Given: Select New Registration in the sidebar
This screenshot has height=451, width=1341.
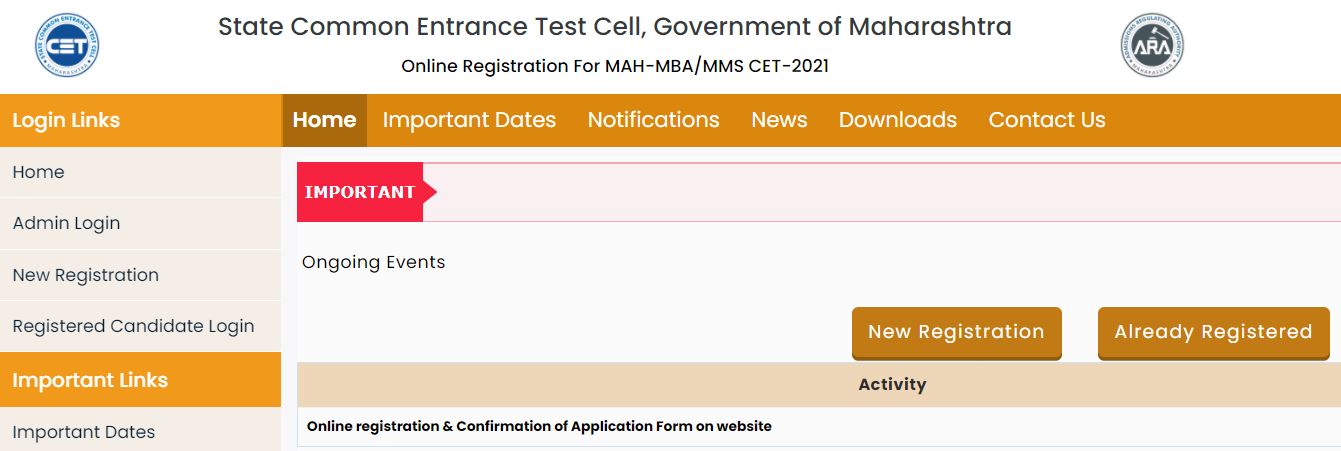Looking at the screenshot, I should coord(86,275).
